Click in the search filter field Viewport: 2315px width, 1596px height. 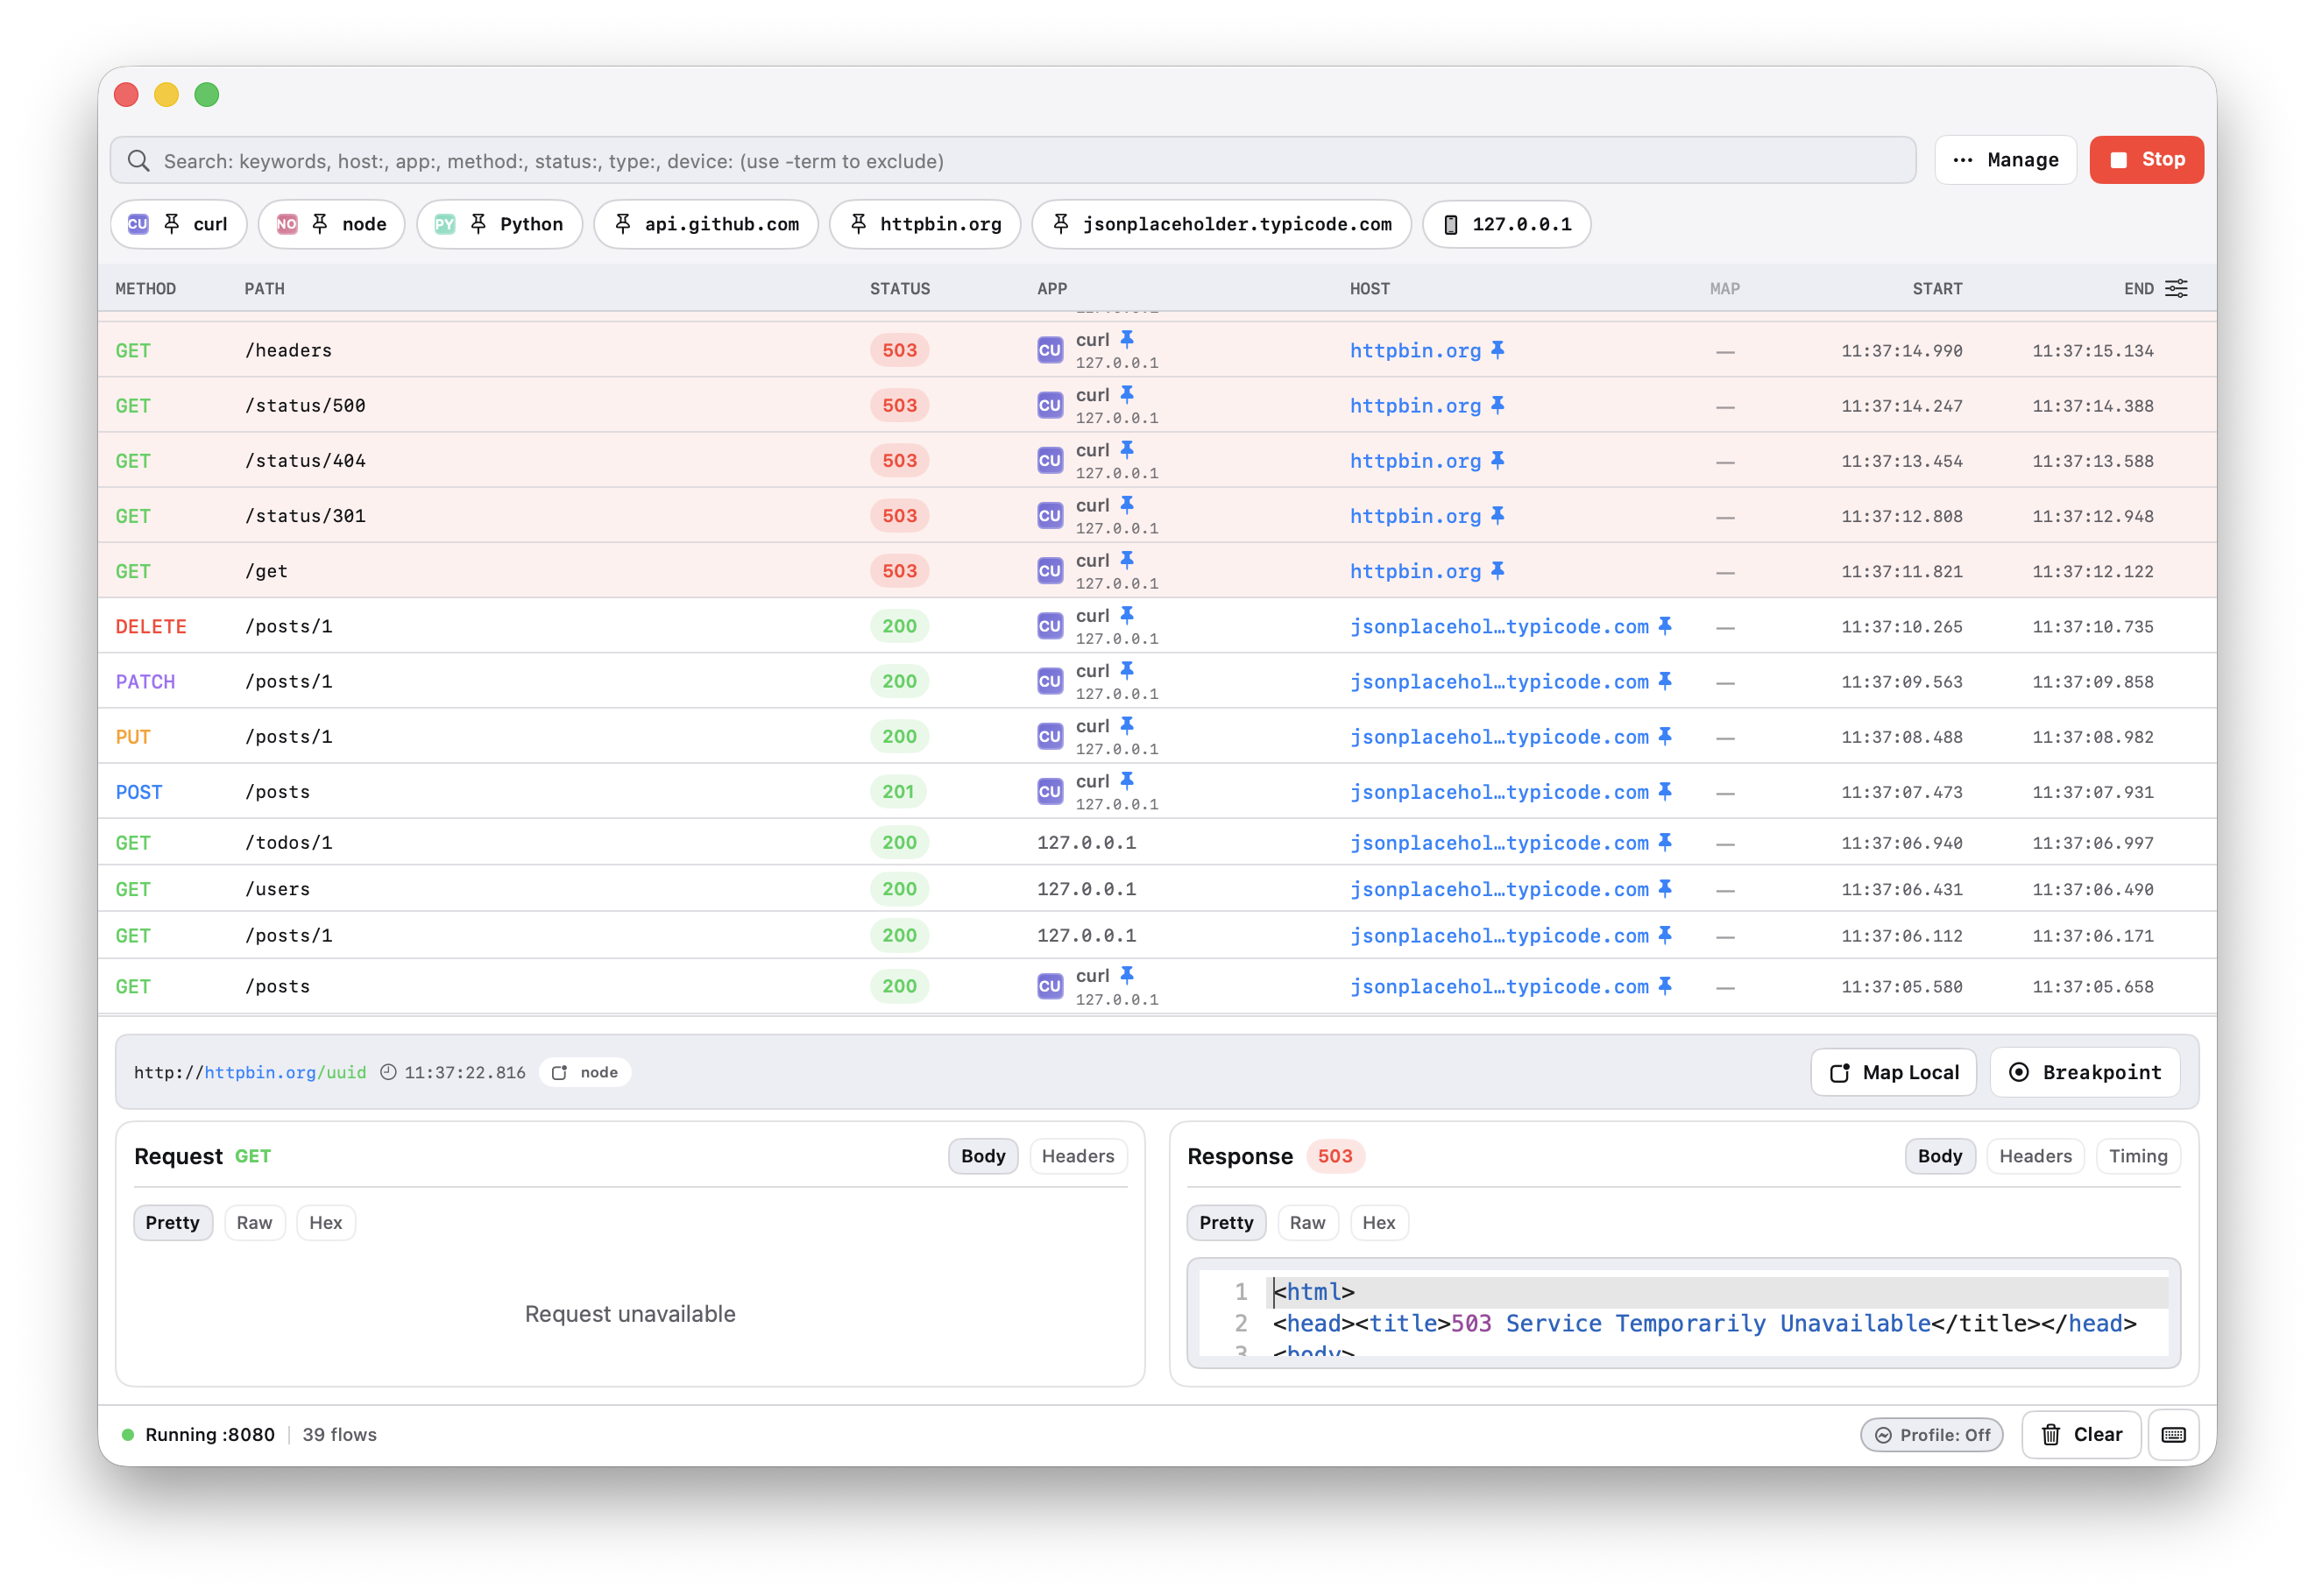(1012, 160)
